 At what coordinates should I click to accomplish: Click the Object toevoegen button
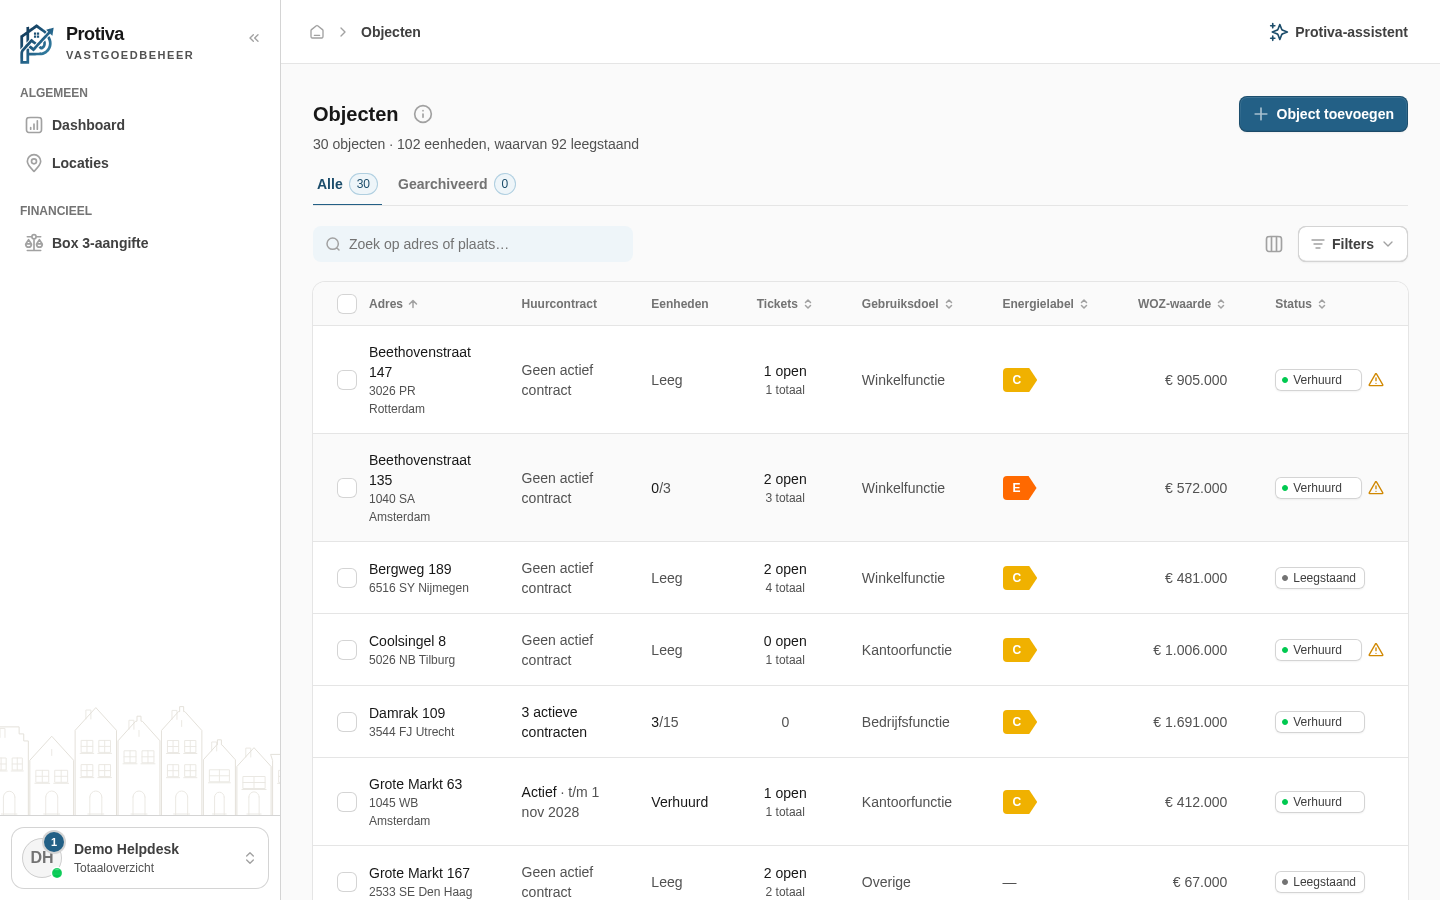click(x=1323, y=114)
